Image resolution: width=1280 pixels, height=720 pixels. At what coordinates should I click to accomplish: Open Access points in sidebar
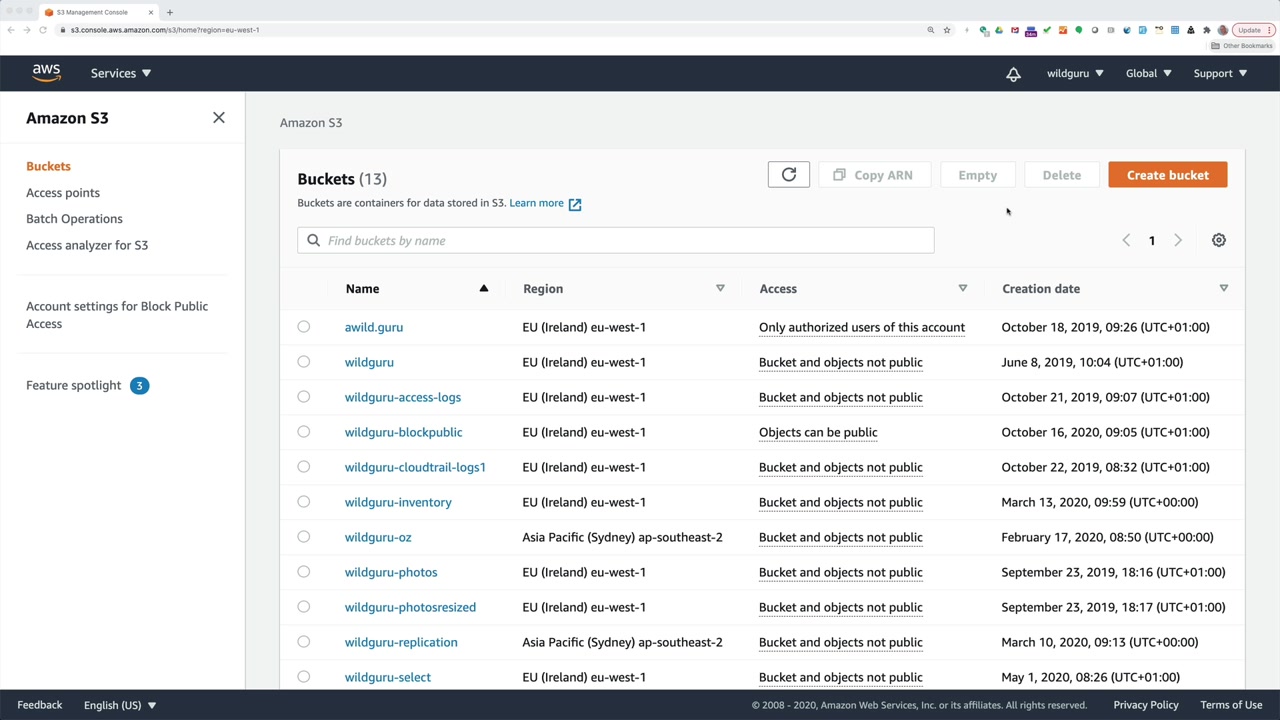[x=63, y=192]
